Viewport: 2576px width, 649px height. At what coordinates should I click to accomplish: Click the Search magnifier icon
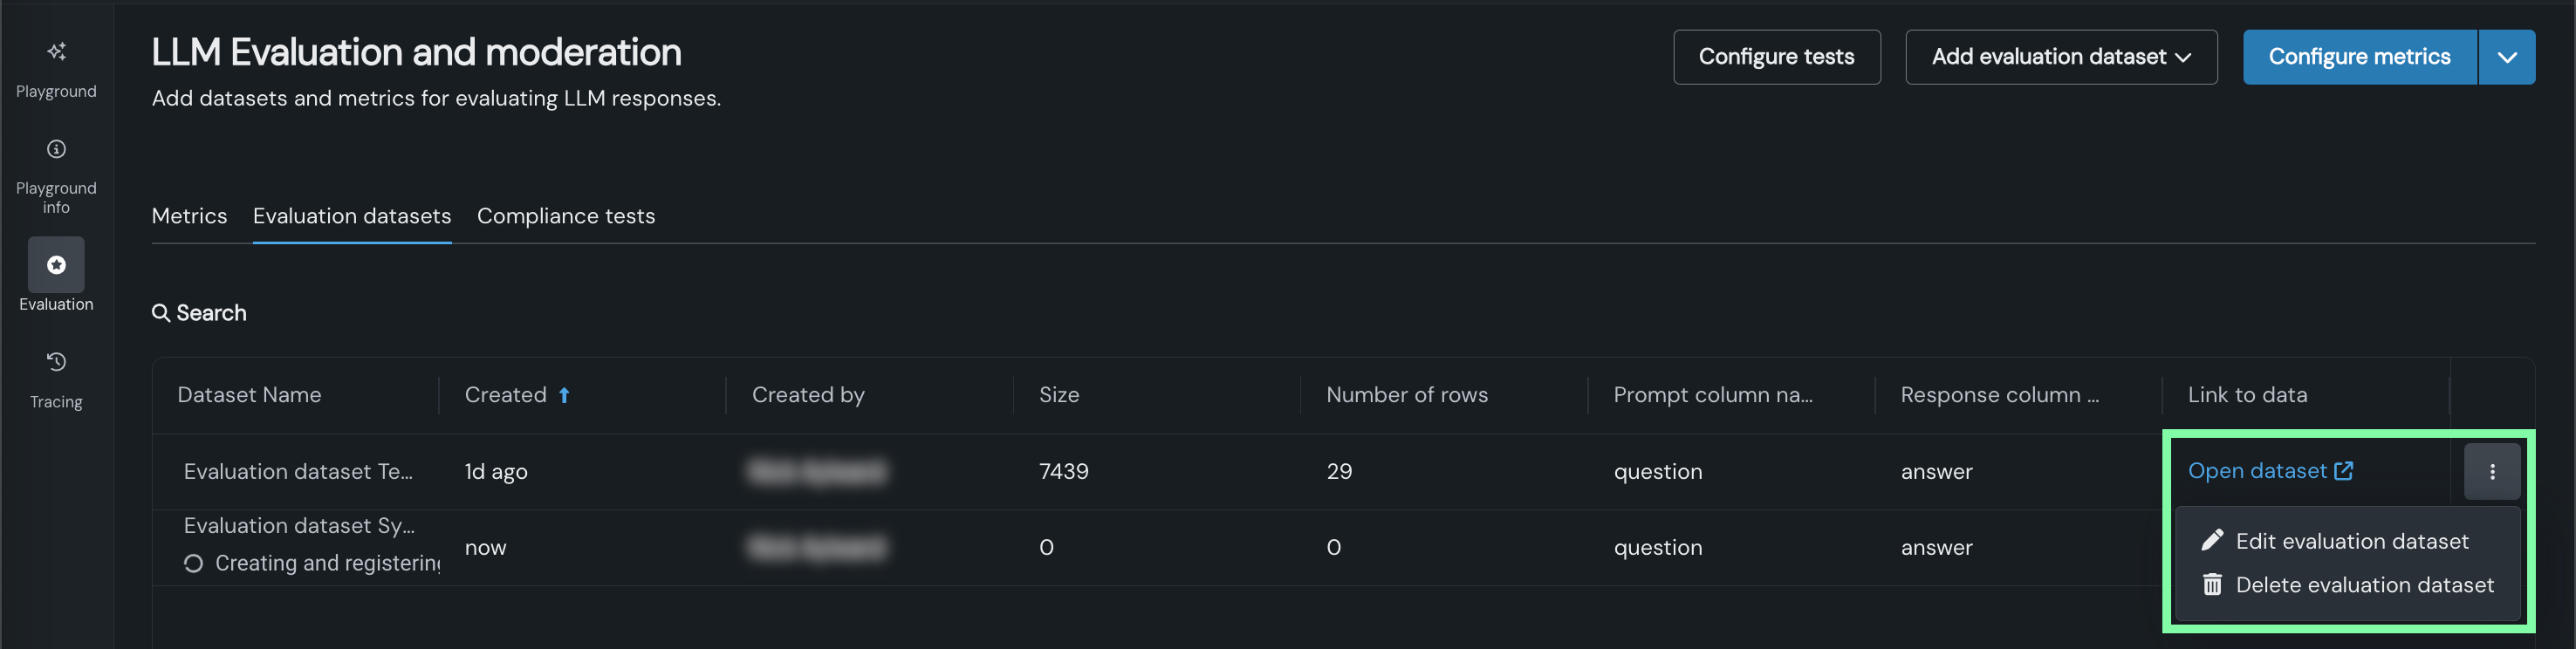point(160,314)
